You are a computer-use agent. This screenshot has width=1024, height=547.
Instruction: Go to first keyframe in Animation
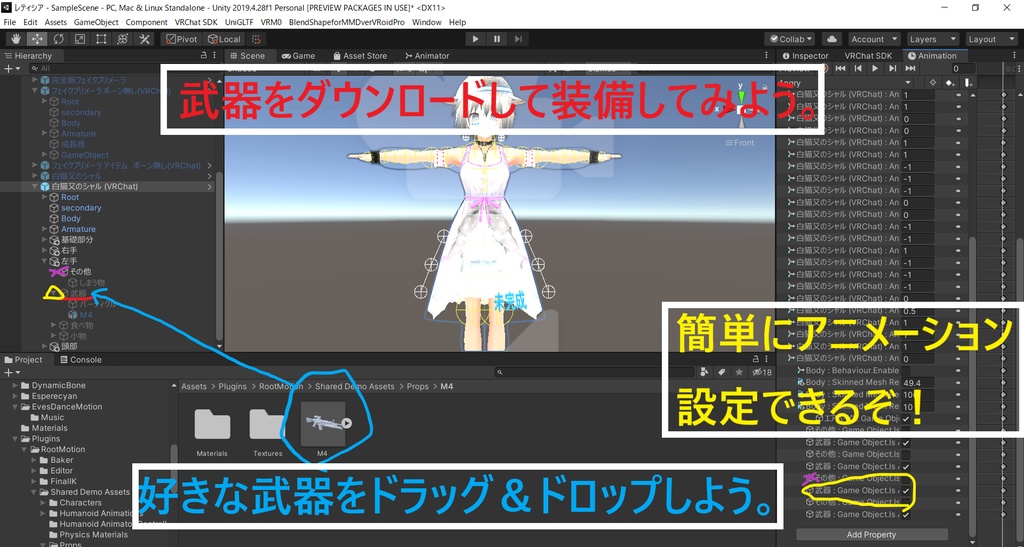pyautogui.click(x=840, y=68)
